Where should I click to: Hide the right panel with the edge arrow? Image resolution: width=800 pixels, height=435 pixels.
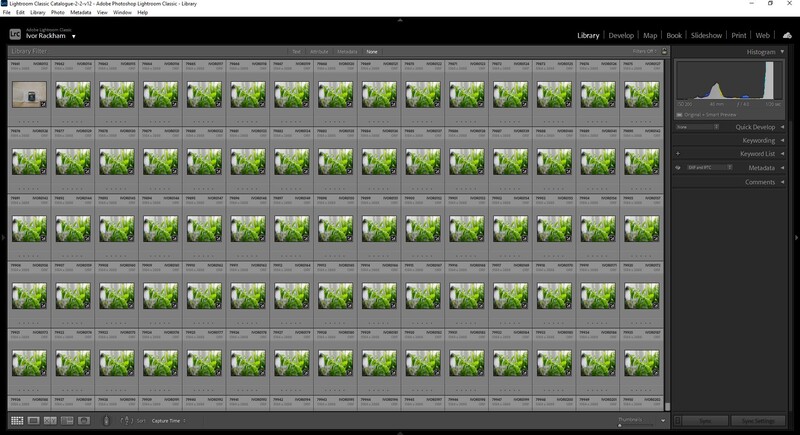pos(796,238)
